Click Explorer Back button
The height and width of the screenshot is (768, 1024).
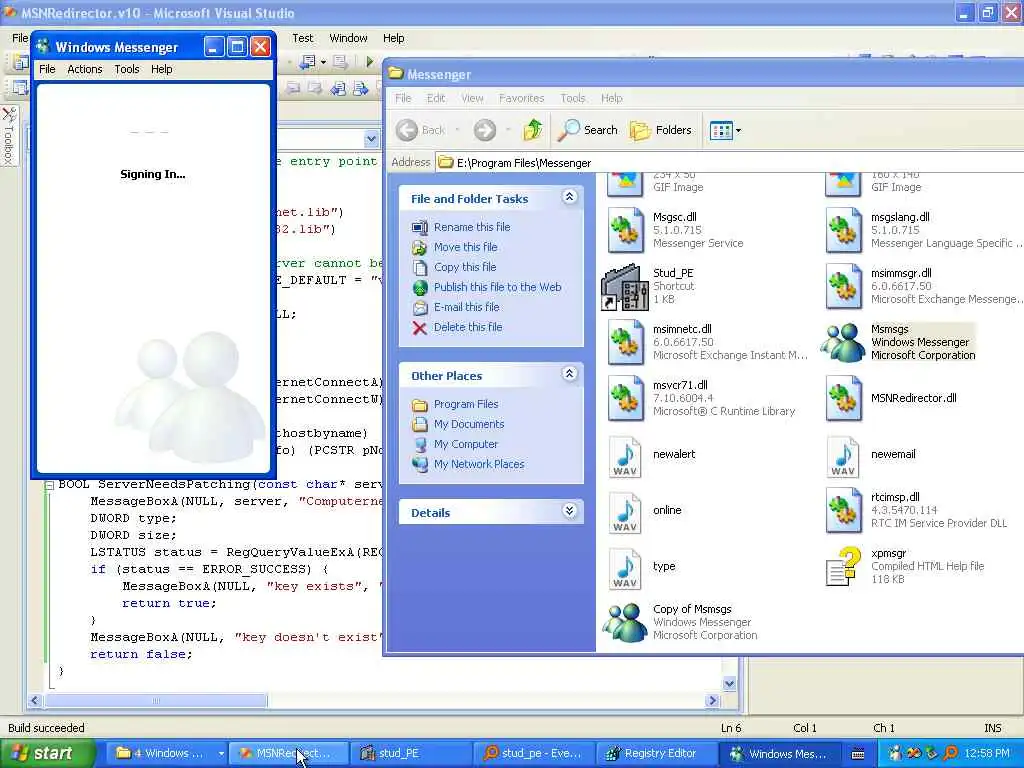click(421, 130)
